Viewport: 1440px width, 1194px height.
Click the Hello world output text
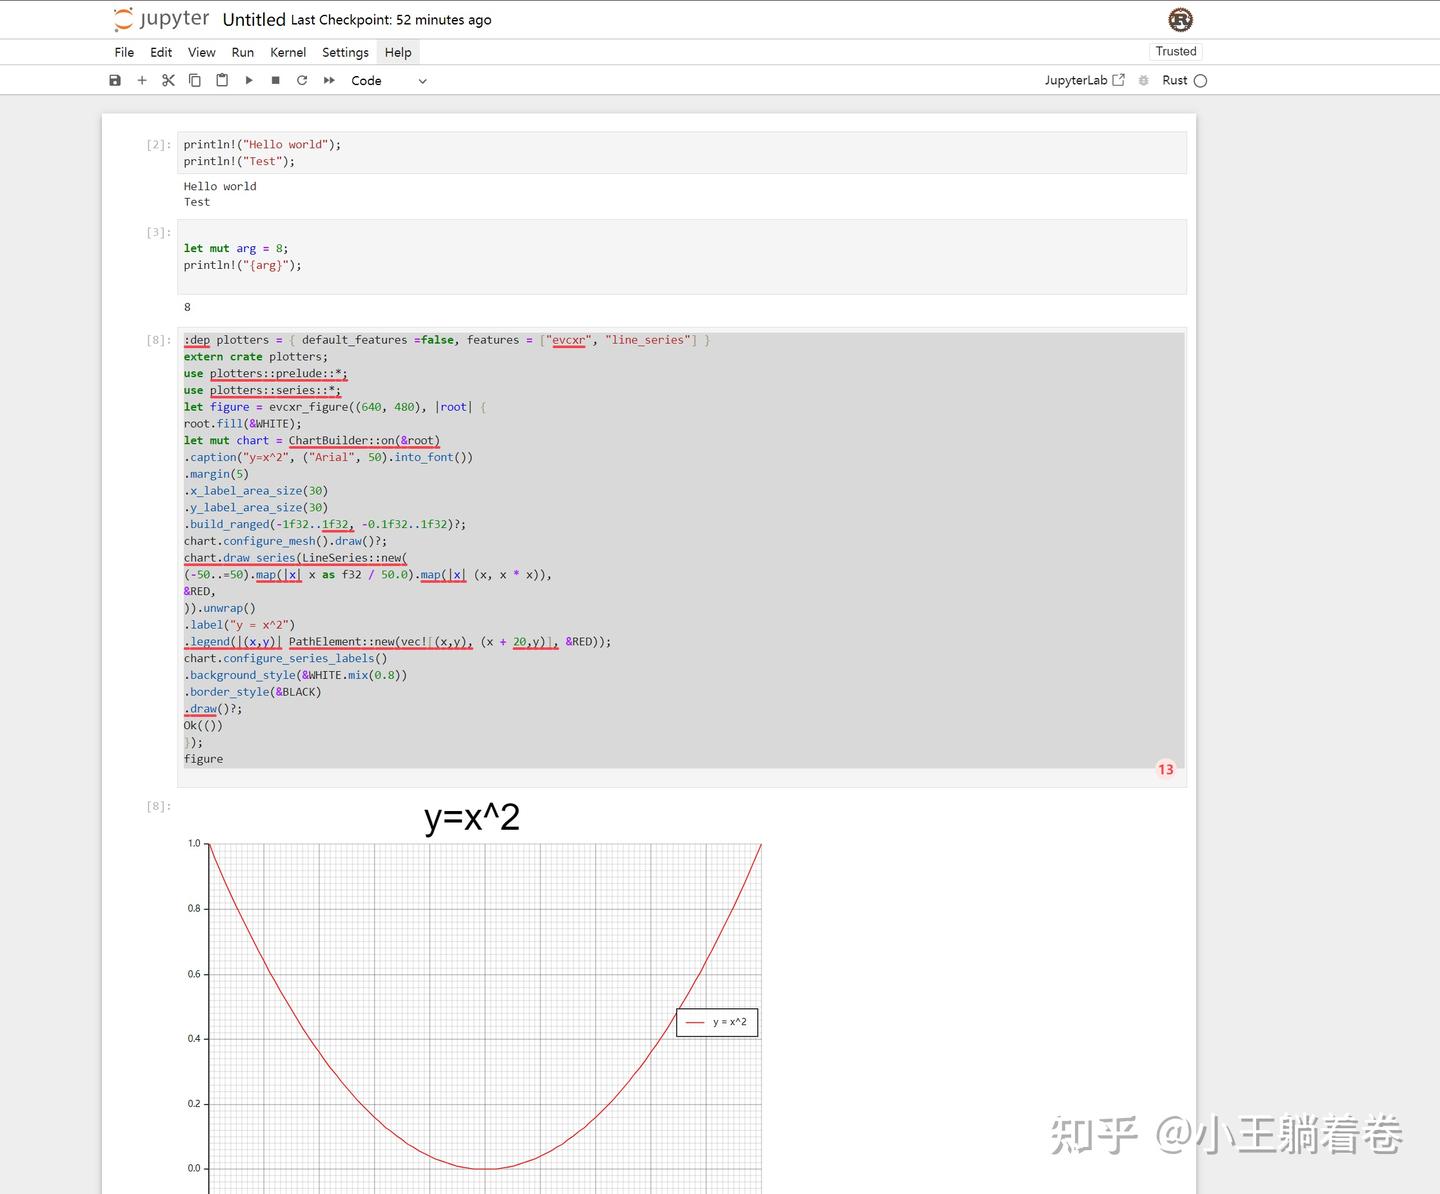[x=220, y=186]
